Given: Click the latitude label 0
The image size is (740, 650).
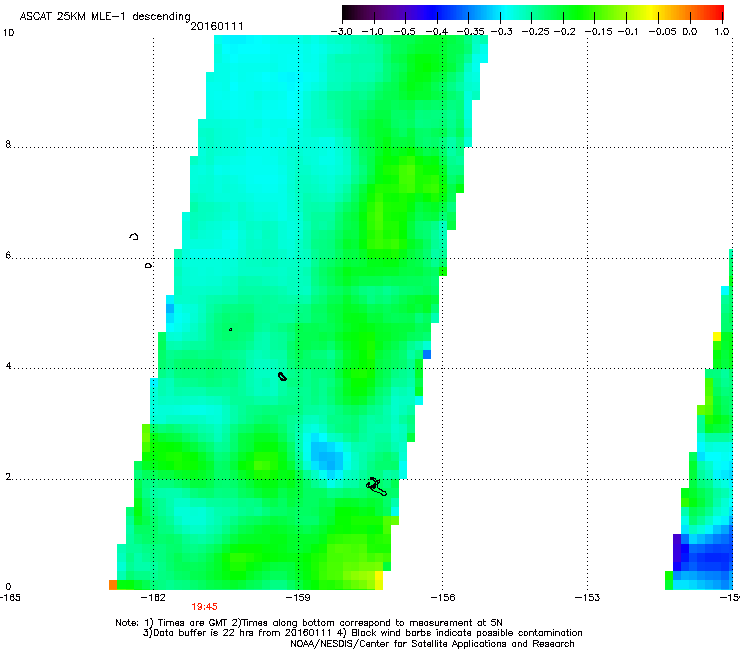Looking at the screenshot, I should 8,587.
